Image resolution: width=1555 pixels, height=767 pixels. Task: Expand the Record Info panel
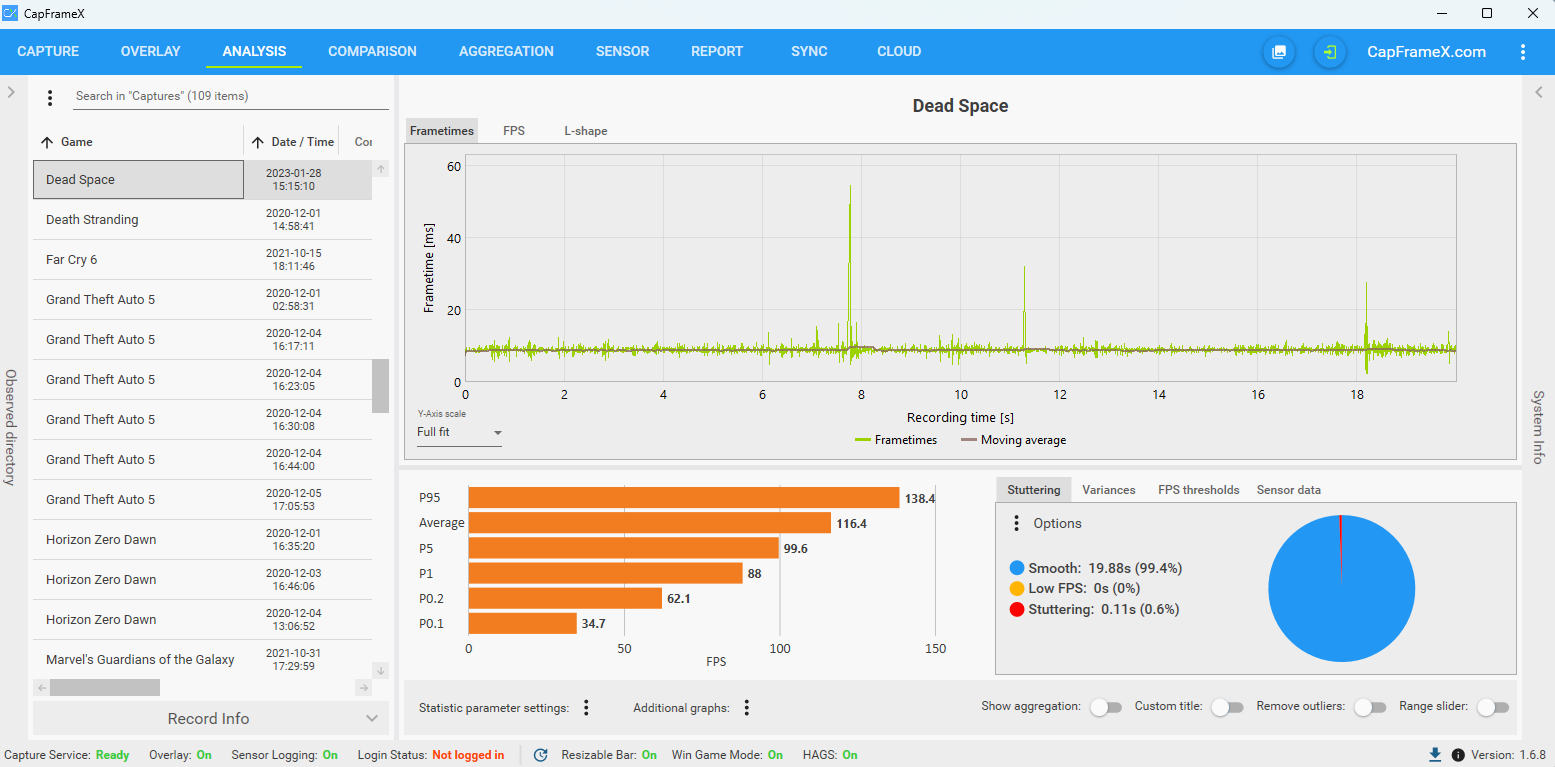point(209,718)
